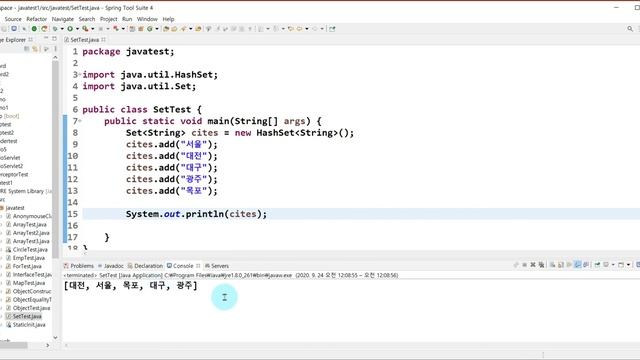Open the Refactor menu
This screenshot has height=360, width=640.
[x=37, y=19]
